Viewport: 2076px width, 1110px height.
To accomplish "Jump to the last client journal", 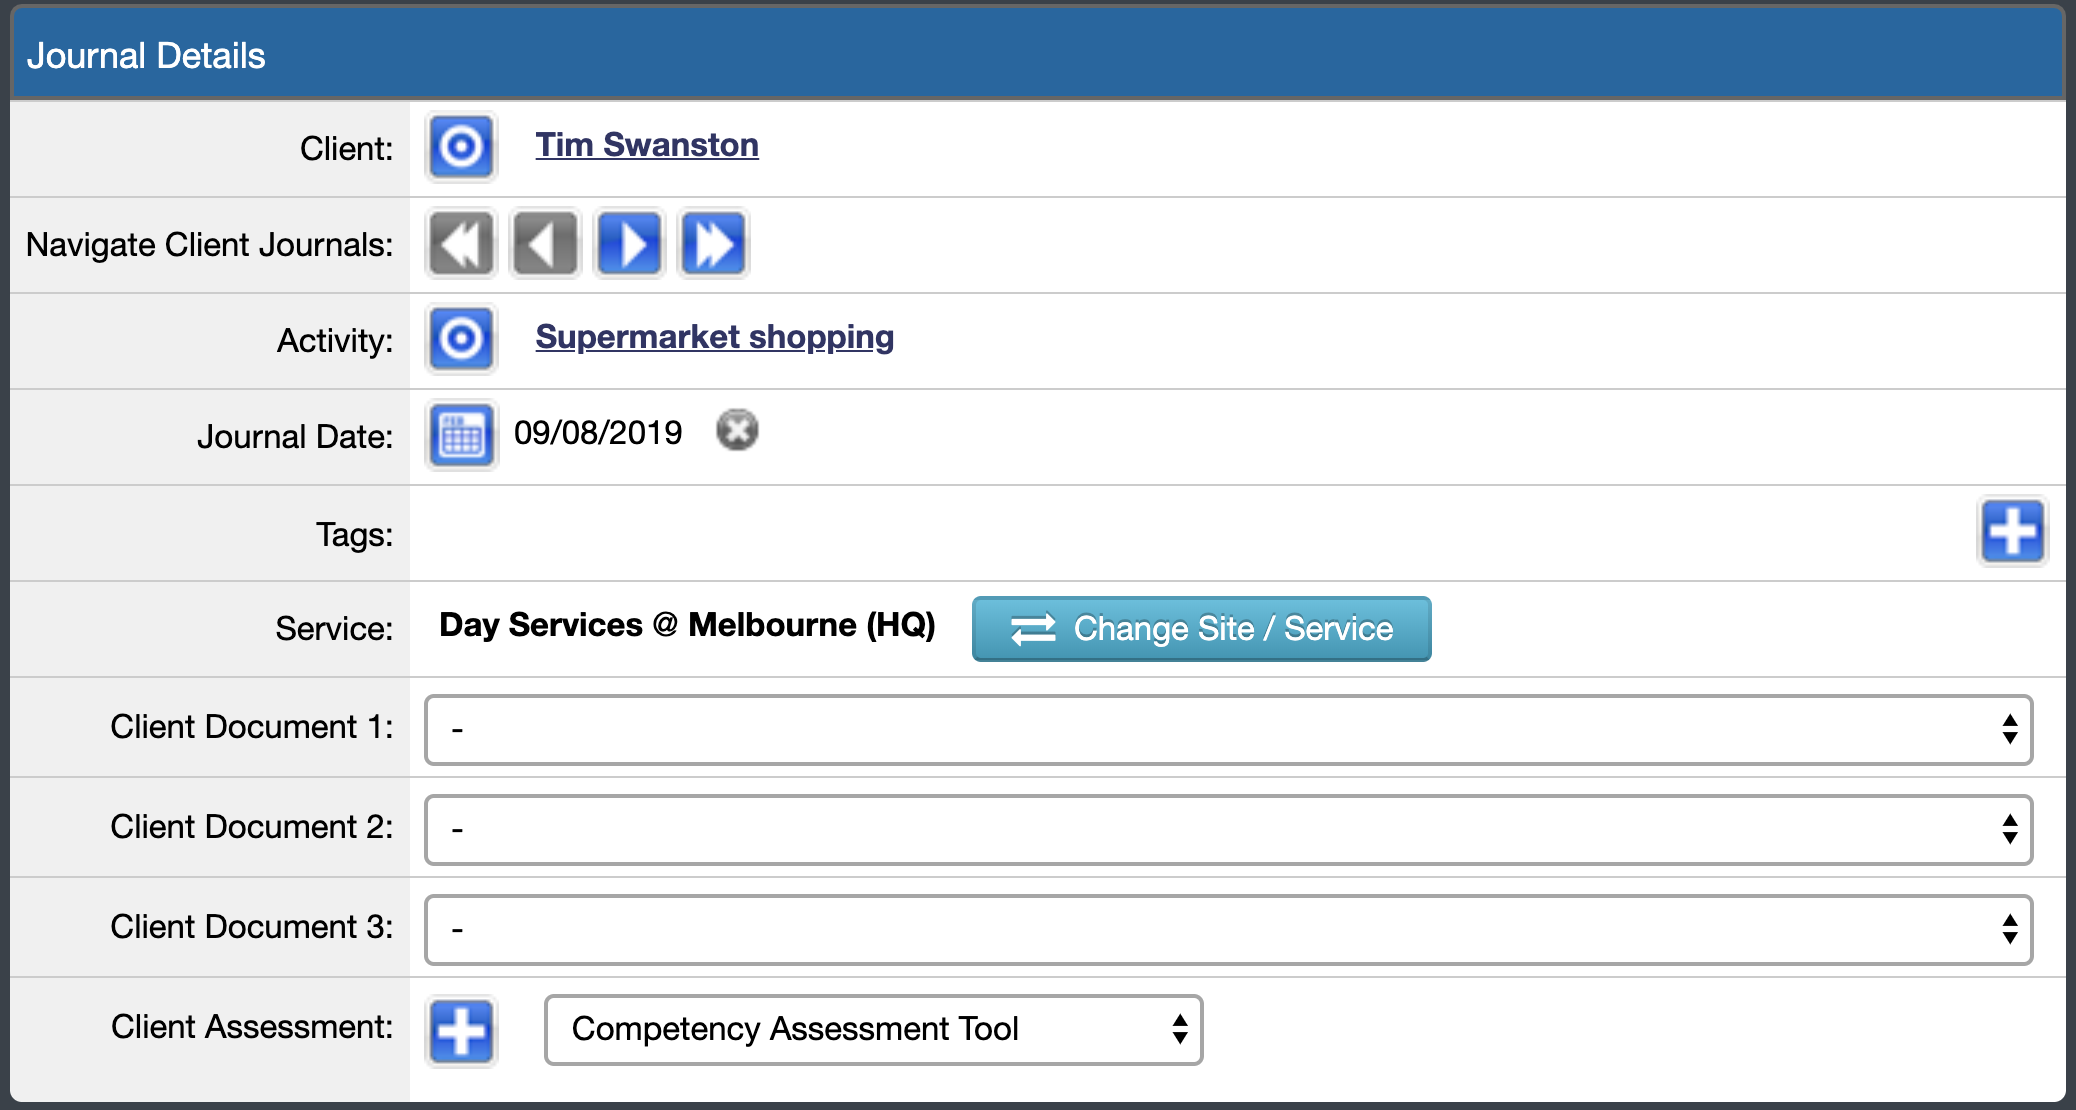I will 713,242.
